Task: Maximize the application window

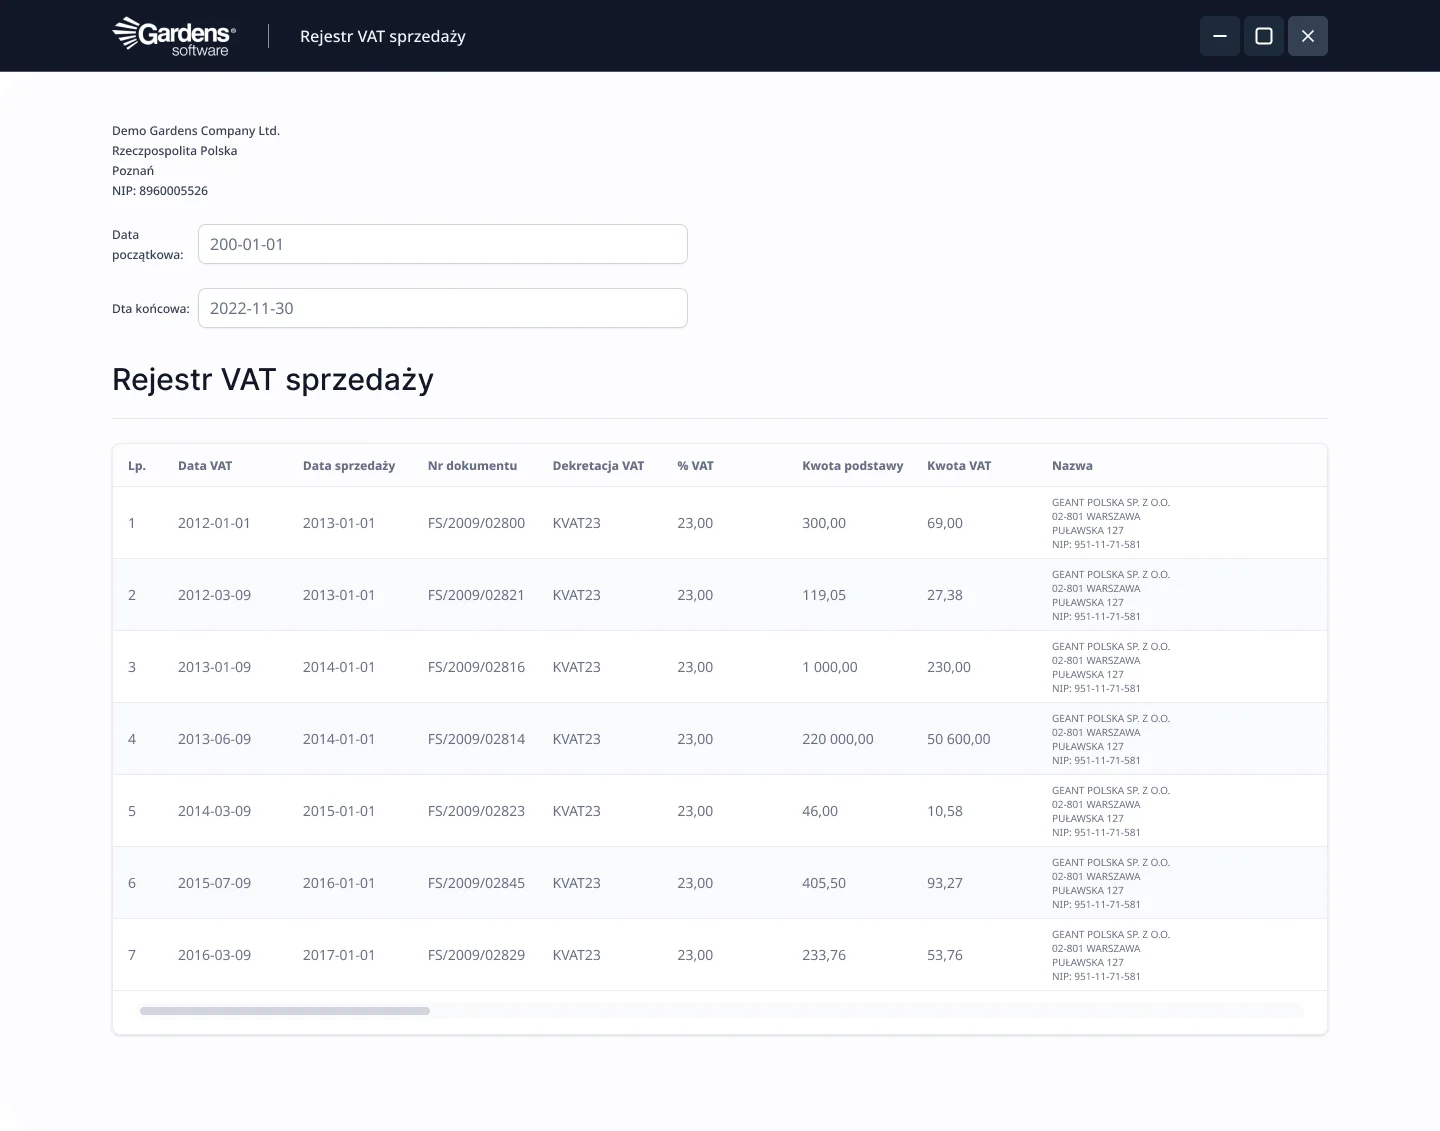Action: pyautogui.click(x=1263, y=36)
